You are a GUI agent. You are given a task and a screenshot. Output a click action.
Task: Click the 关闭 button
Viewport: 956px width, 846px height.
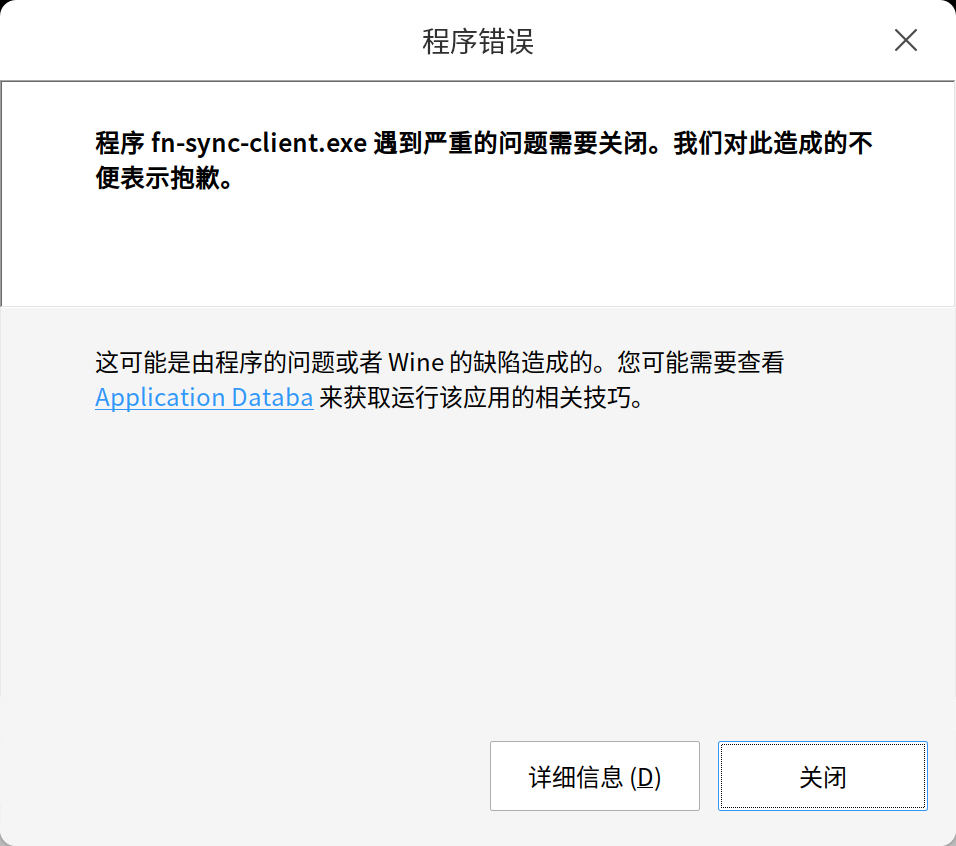(822, 776)
